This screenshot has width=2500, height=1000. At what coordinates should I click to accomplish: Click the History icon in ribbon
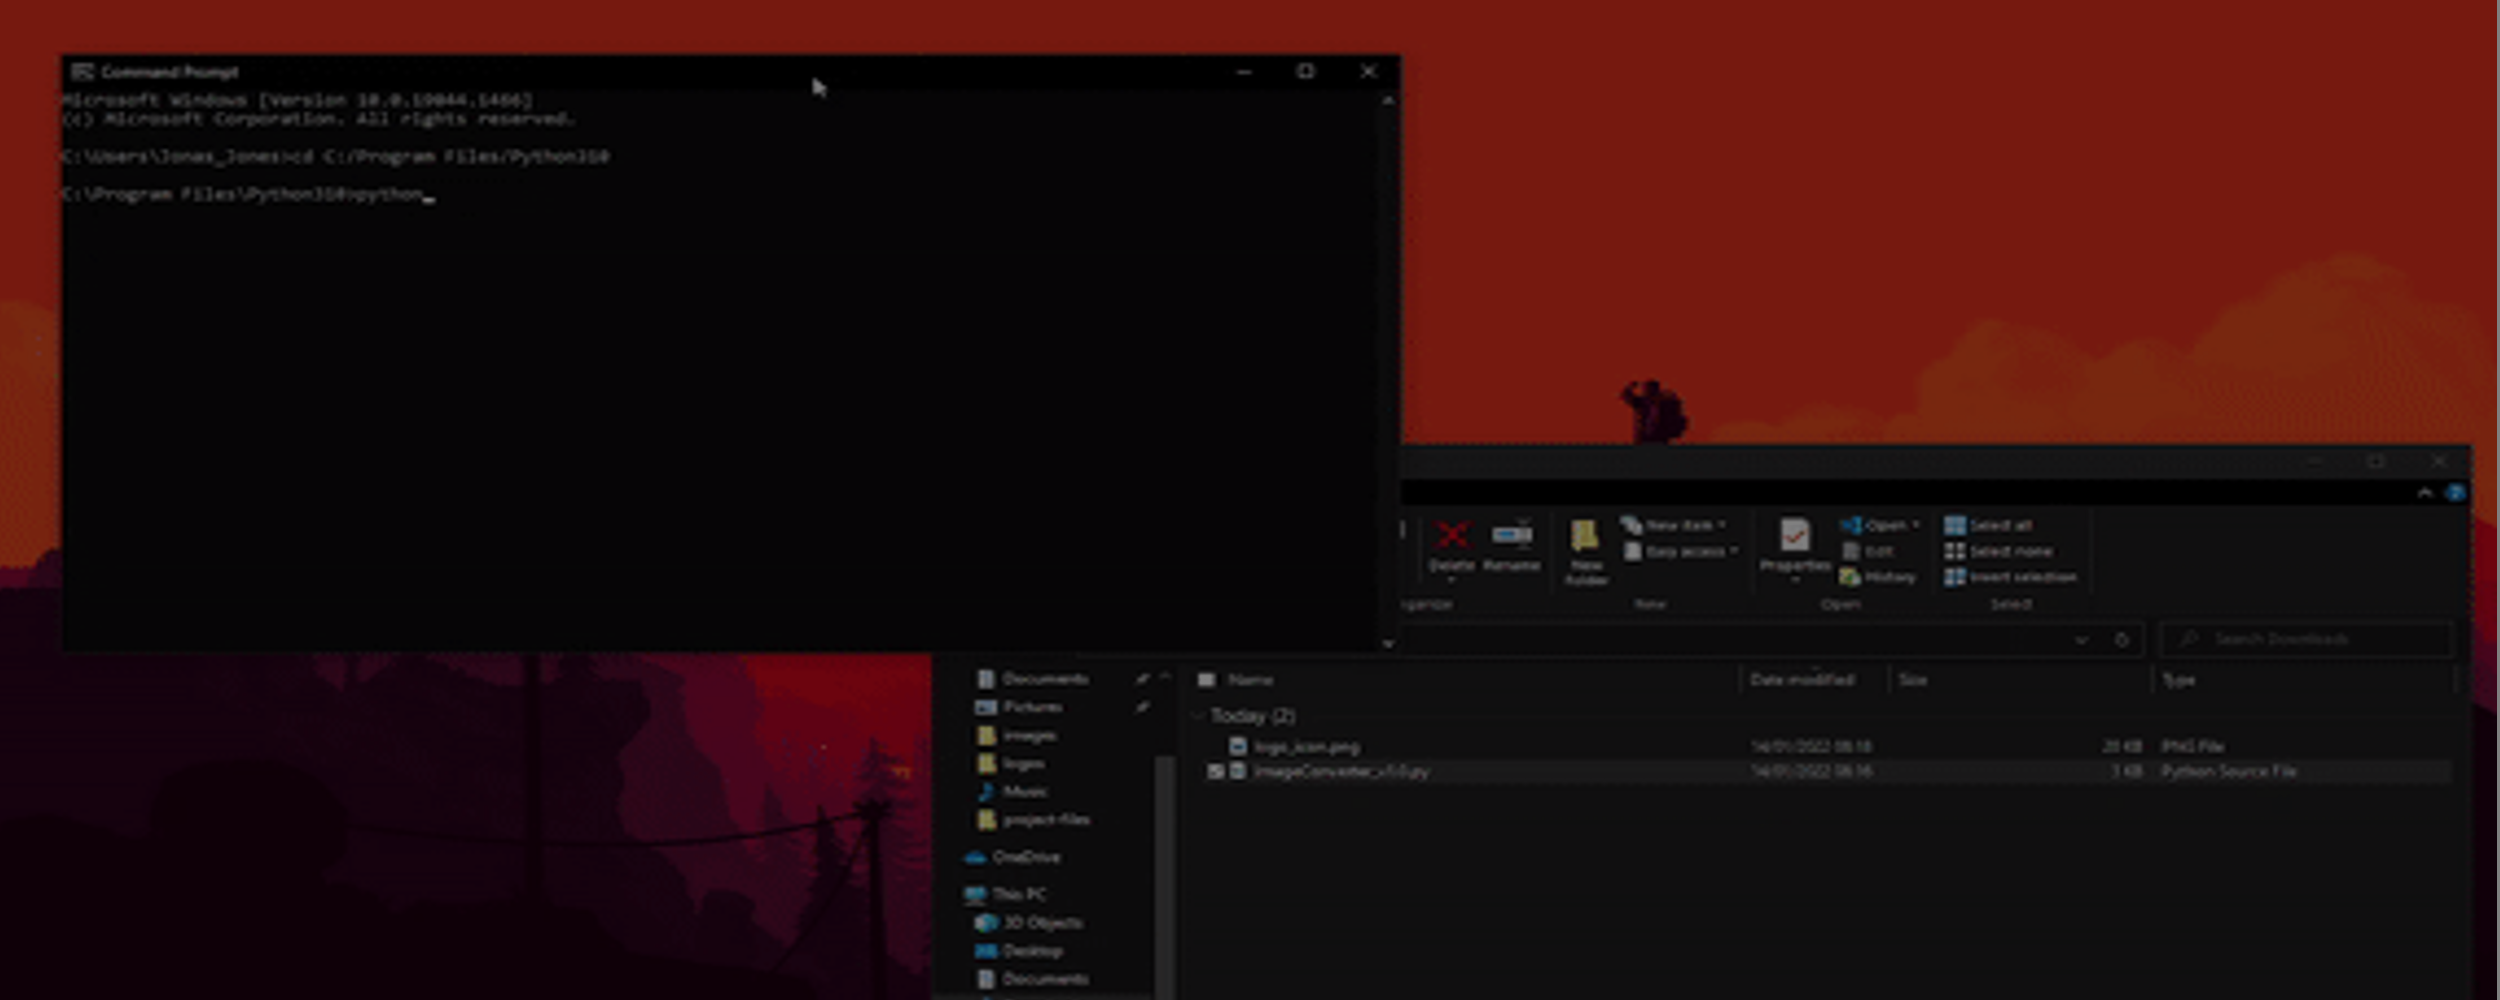pos(1850,577)
